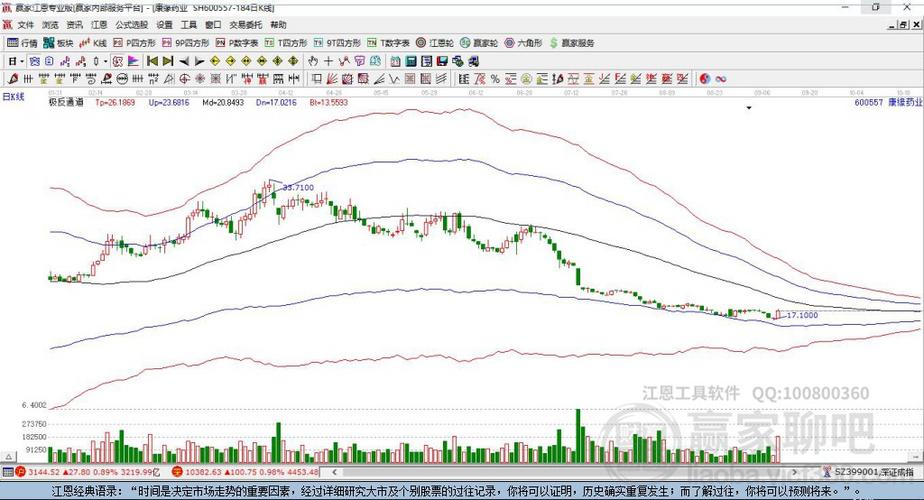
Task: Click the black right arrow icon
Action: point(199,61)
